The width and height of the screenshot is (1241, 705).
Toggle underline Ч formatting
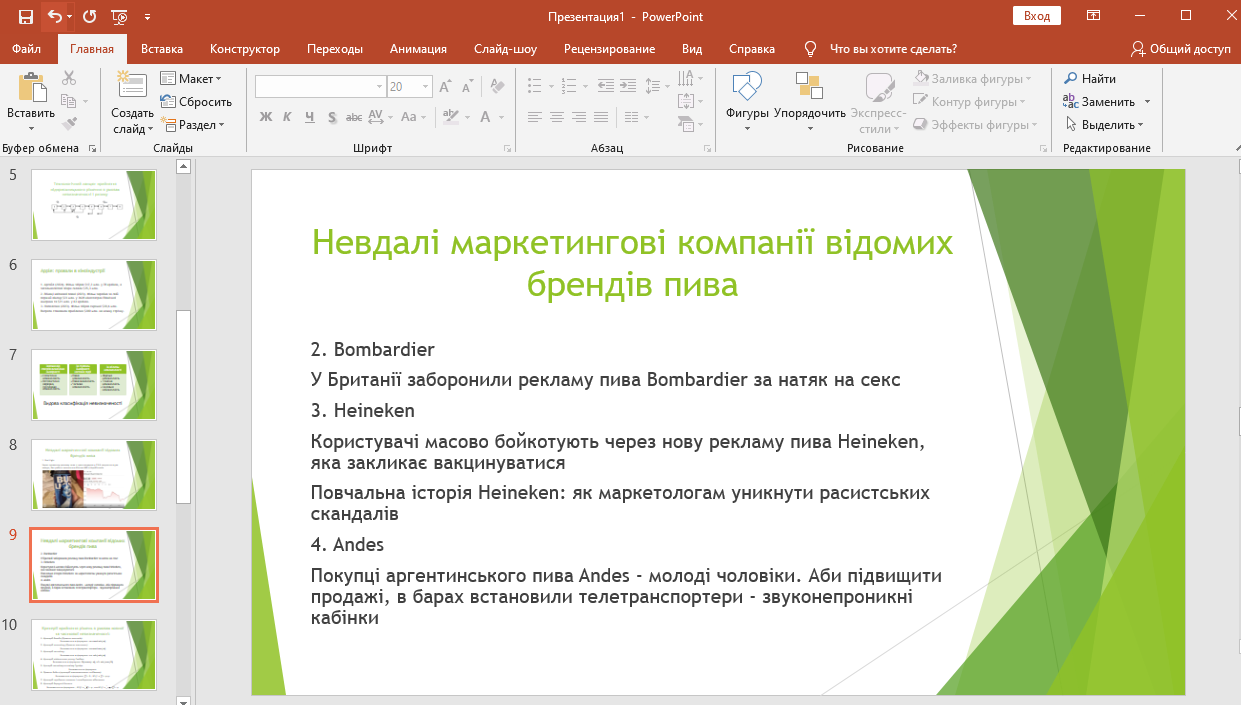pyautogui.click(x=310, y=117)
